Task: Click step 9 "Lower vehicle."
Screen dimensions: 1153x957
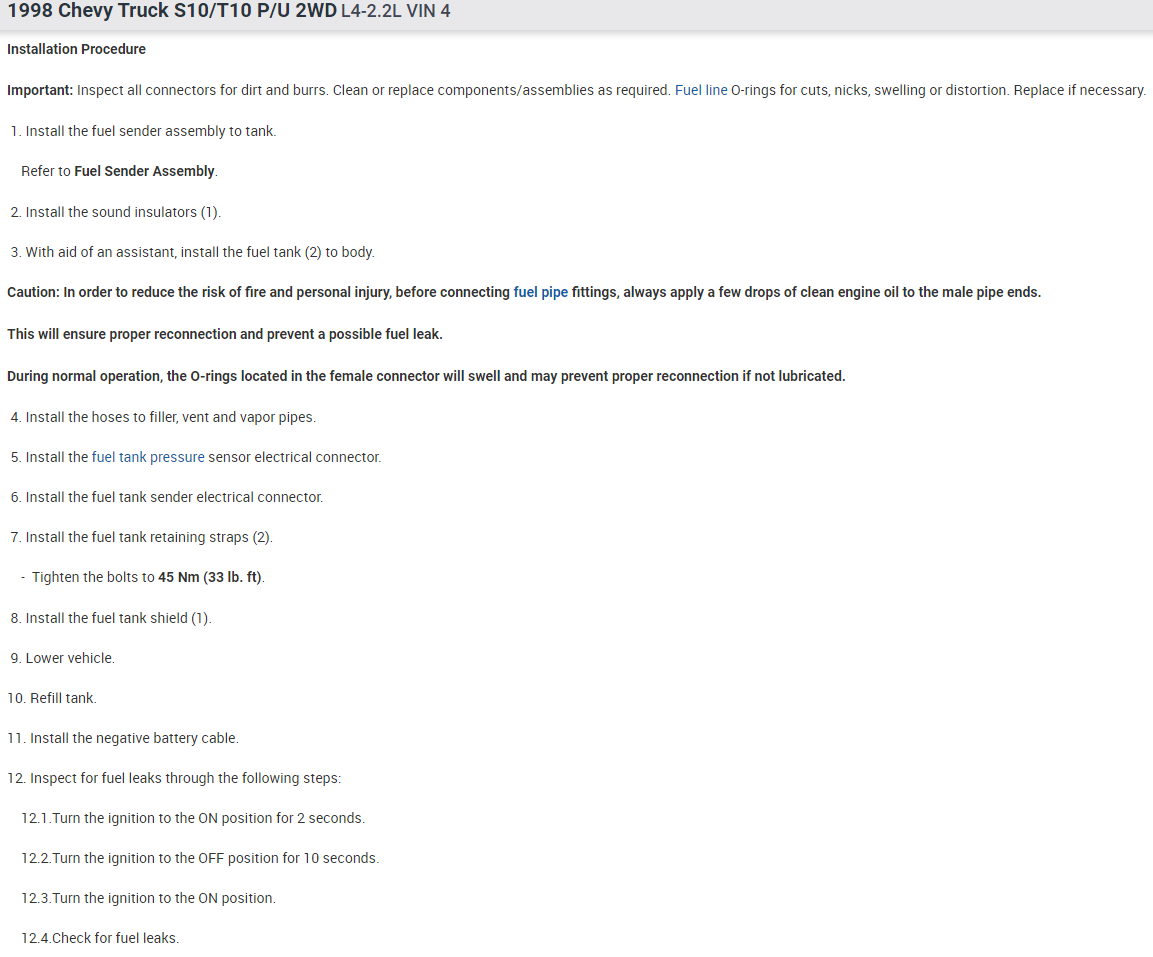Action: pos(70,658)
